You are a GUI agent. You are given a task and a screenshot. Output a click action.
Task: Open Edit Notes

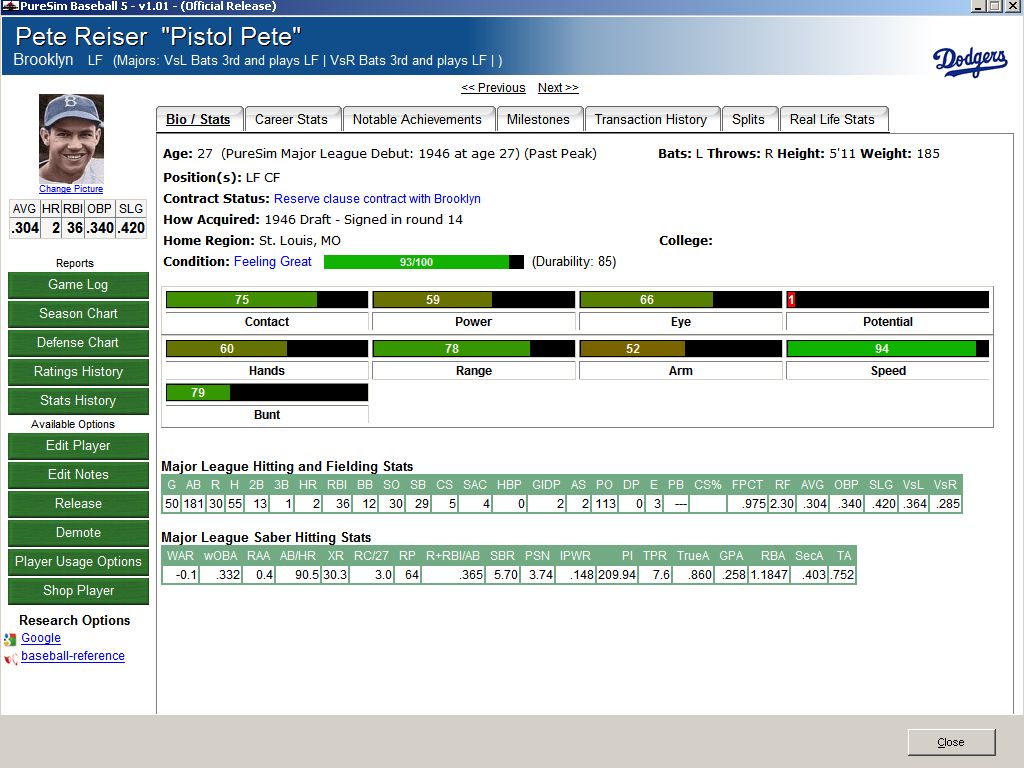pyautogui.click(x=78, y=475)
